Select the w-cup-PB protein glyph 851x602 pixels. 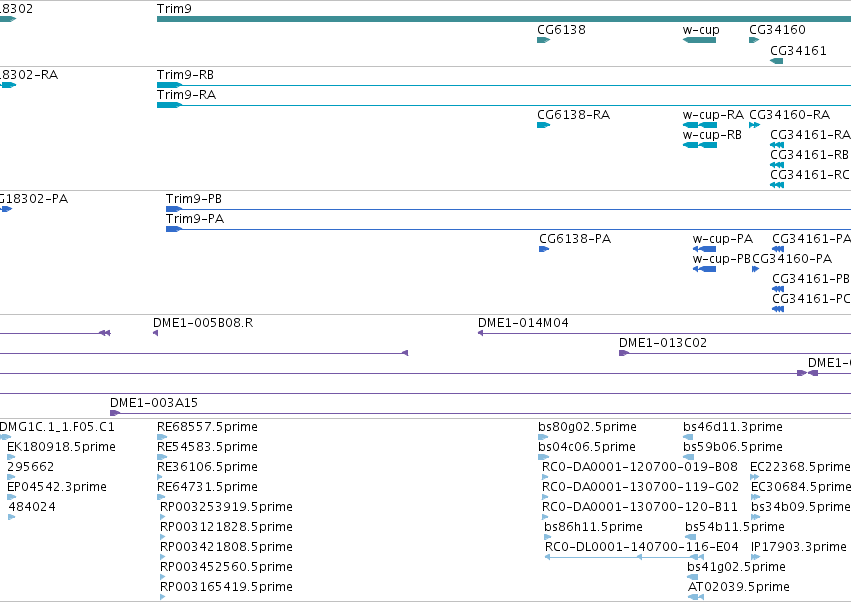pos(704,269)
